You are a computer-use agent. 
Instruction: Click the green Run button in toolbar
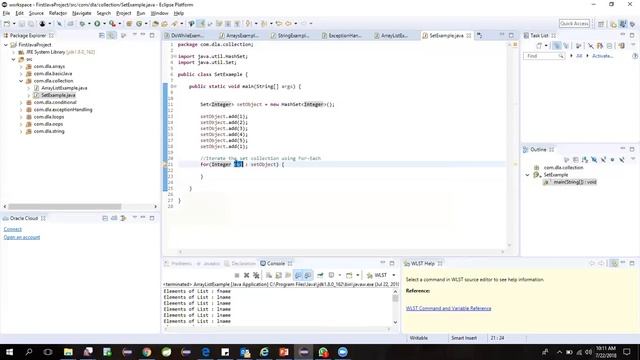(97, 24)
